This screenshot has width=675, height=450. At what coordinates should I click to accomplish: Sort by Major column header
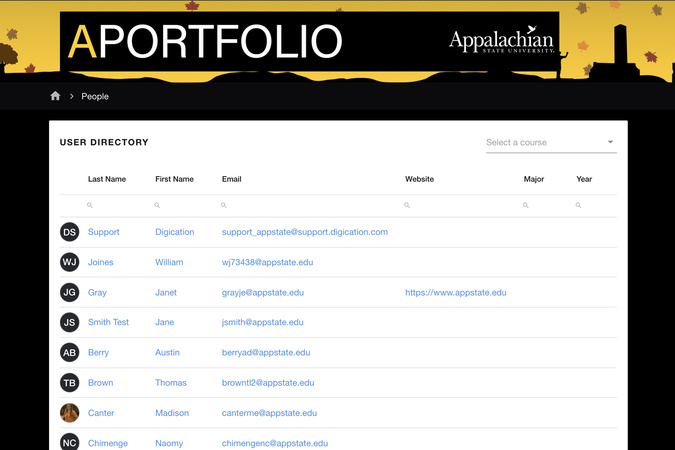coord(534,179)
